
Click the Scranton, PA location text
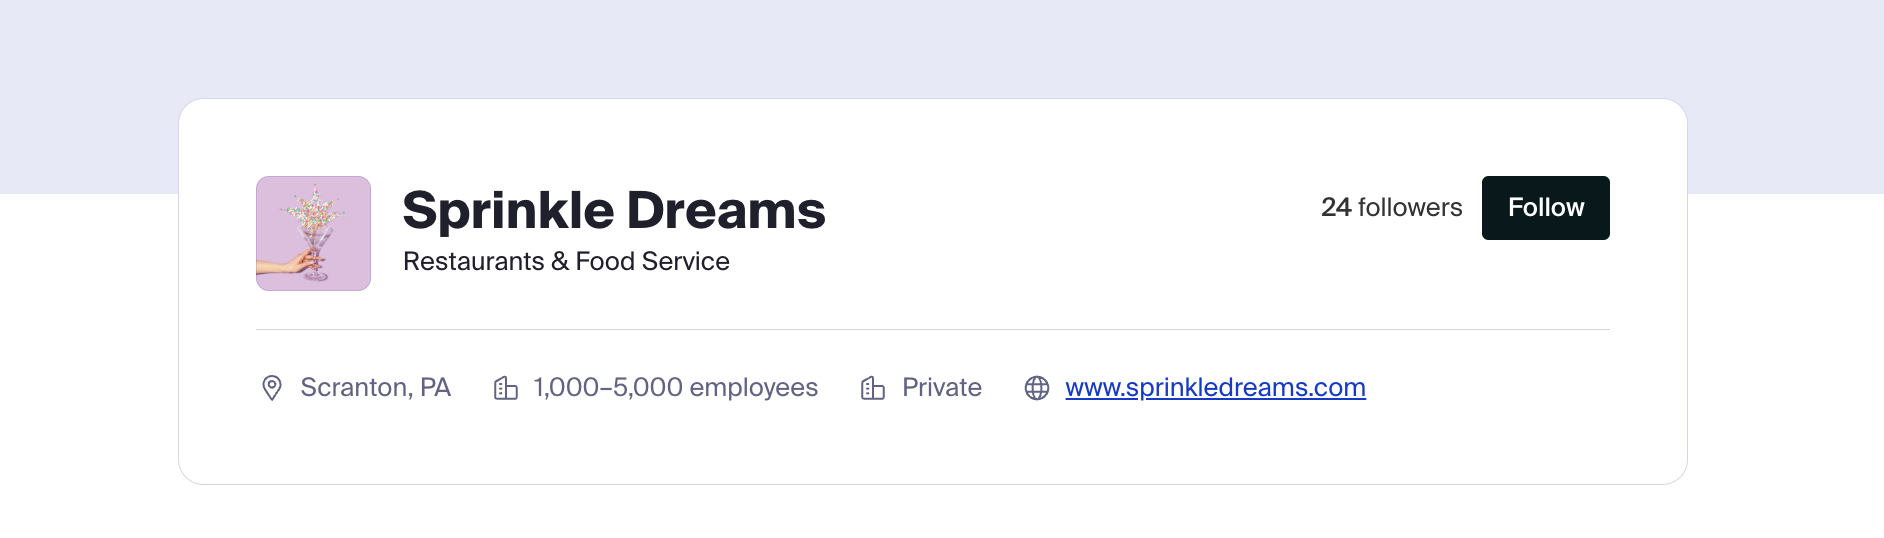tap(376, 388)
